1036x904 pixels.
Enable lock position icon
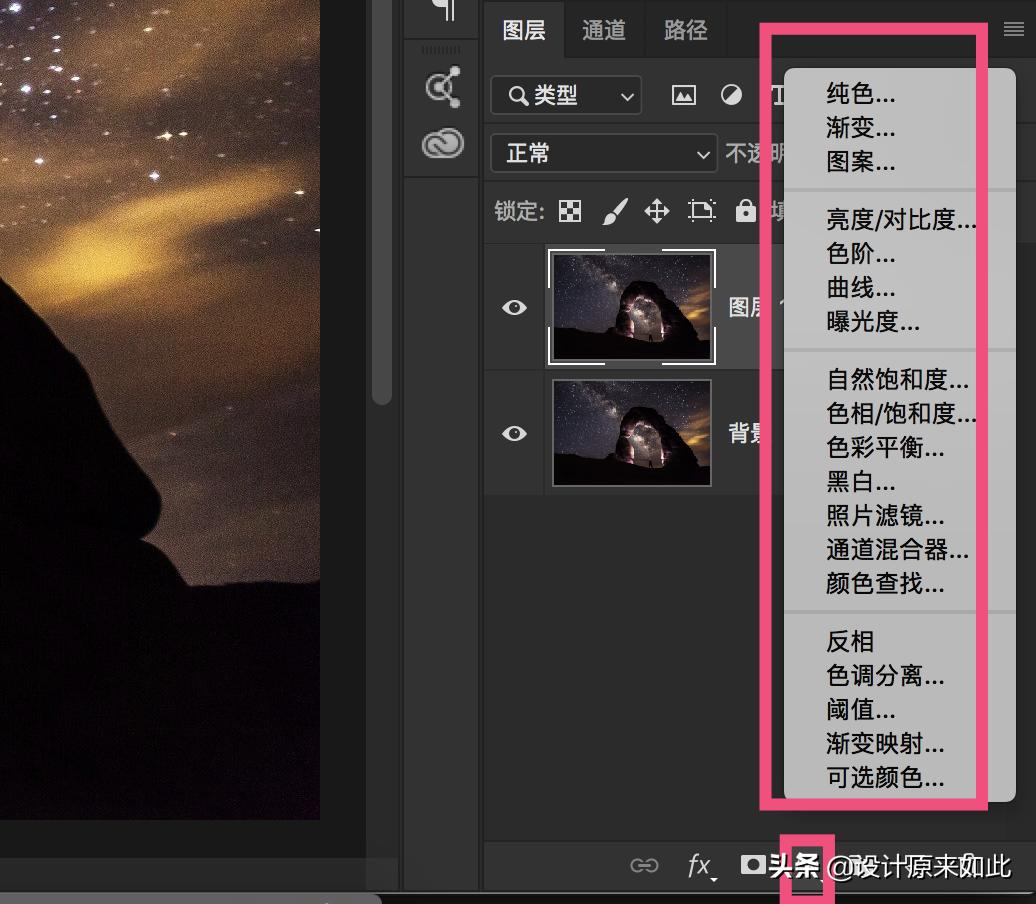click(658, 211)
